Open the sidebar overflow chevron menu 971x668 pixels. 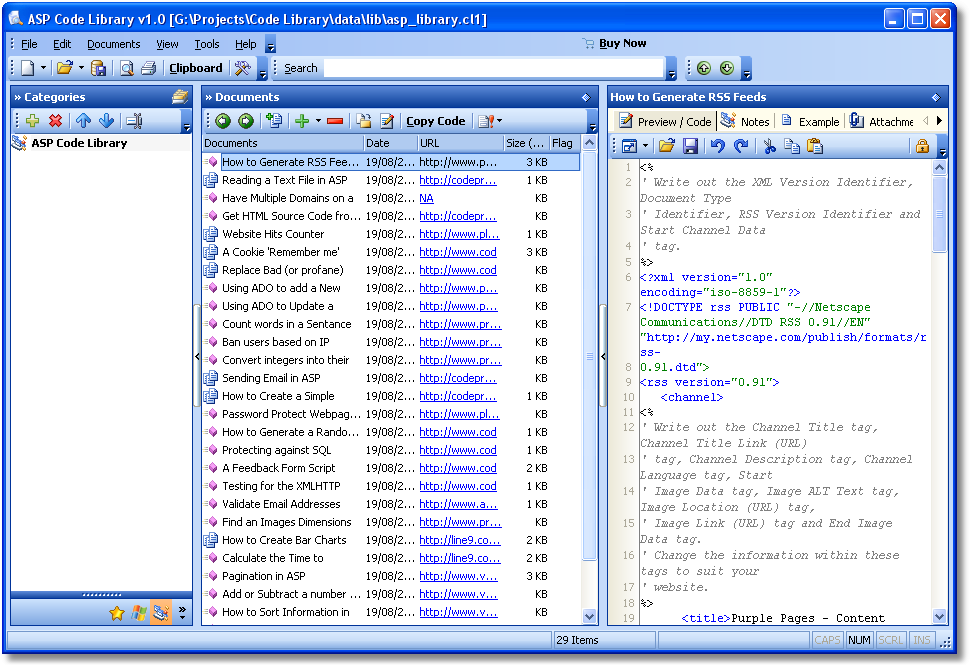[x=183, y=609]
